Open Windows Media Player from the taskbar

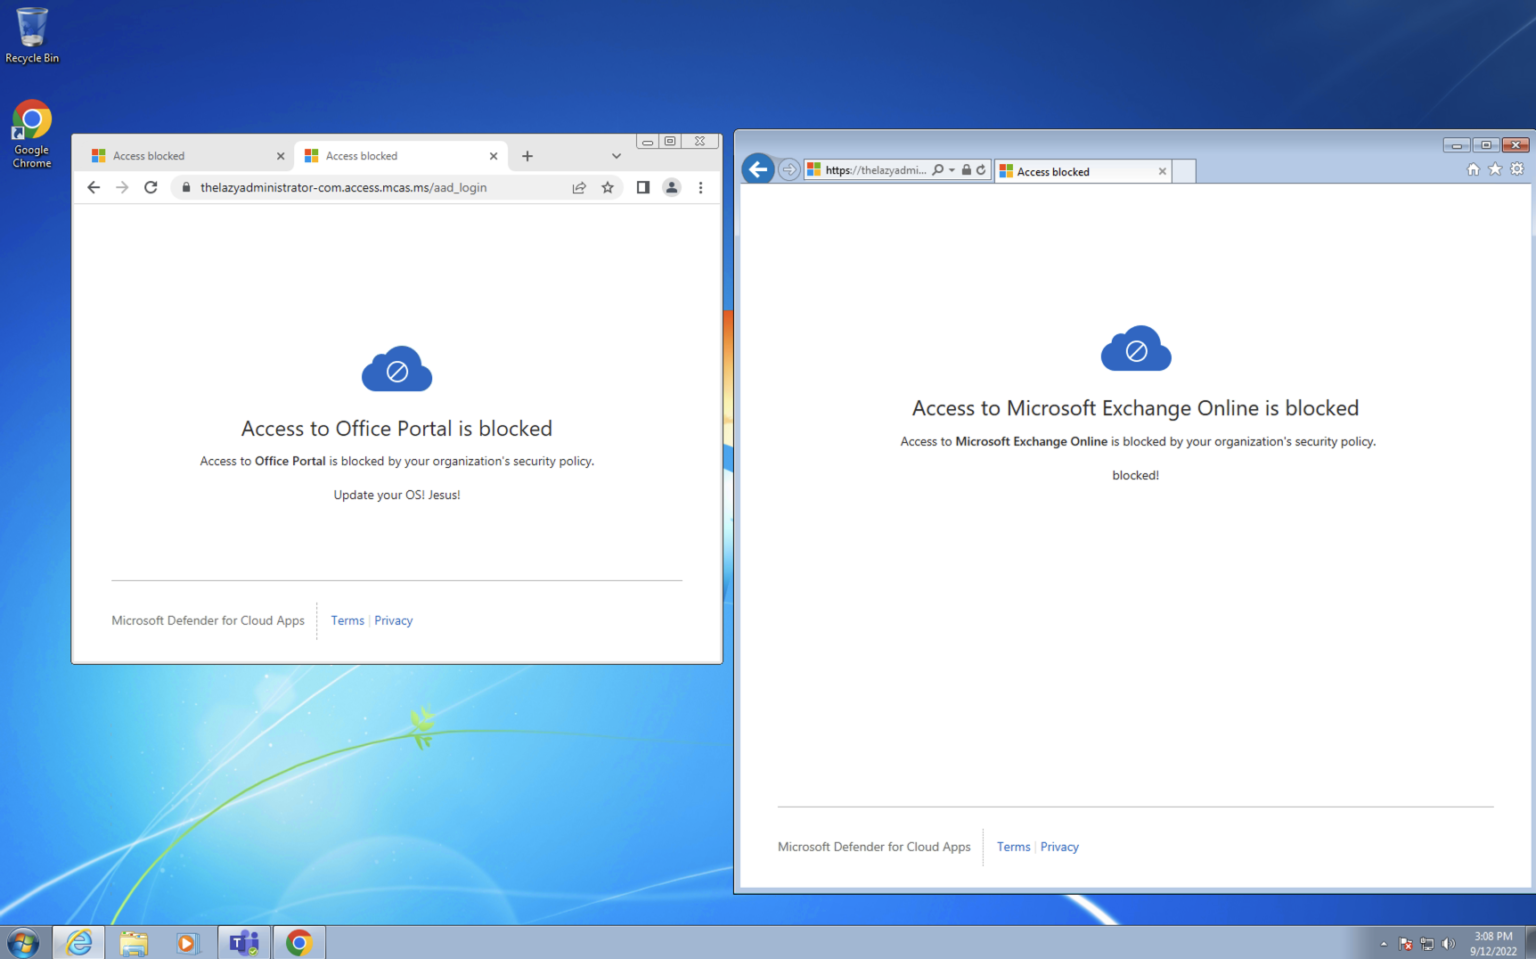(187, 942)
